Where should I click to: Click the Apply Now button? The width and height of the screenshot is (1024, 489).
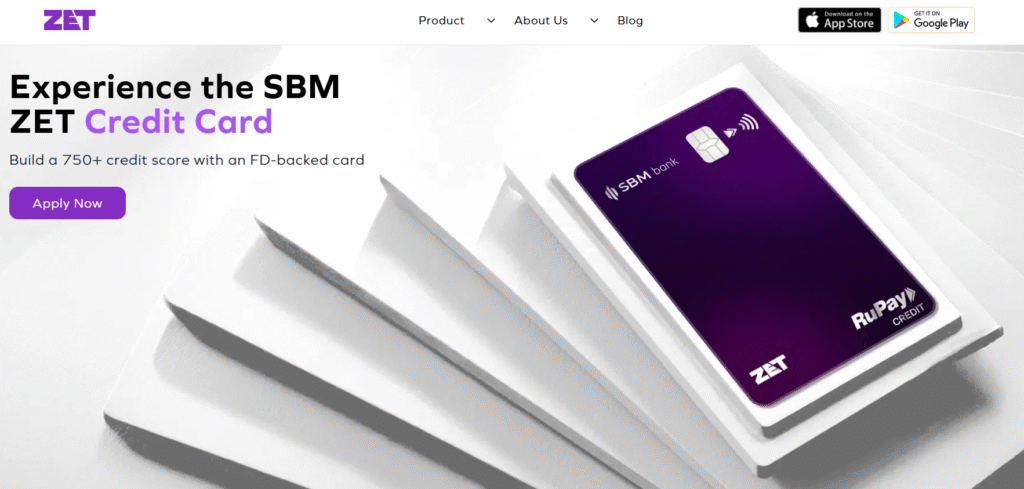[67, 203]
